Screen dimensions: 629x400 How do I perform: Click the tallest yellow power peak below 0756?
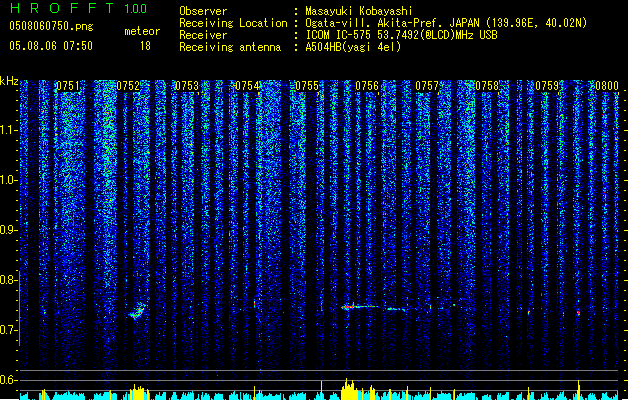point(347,389)
